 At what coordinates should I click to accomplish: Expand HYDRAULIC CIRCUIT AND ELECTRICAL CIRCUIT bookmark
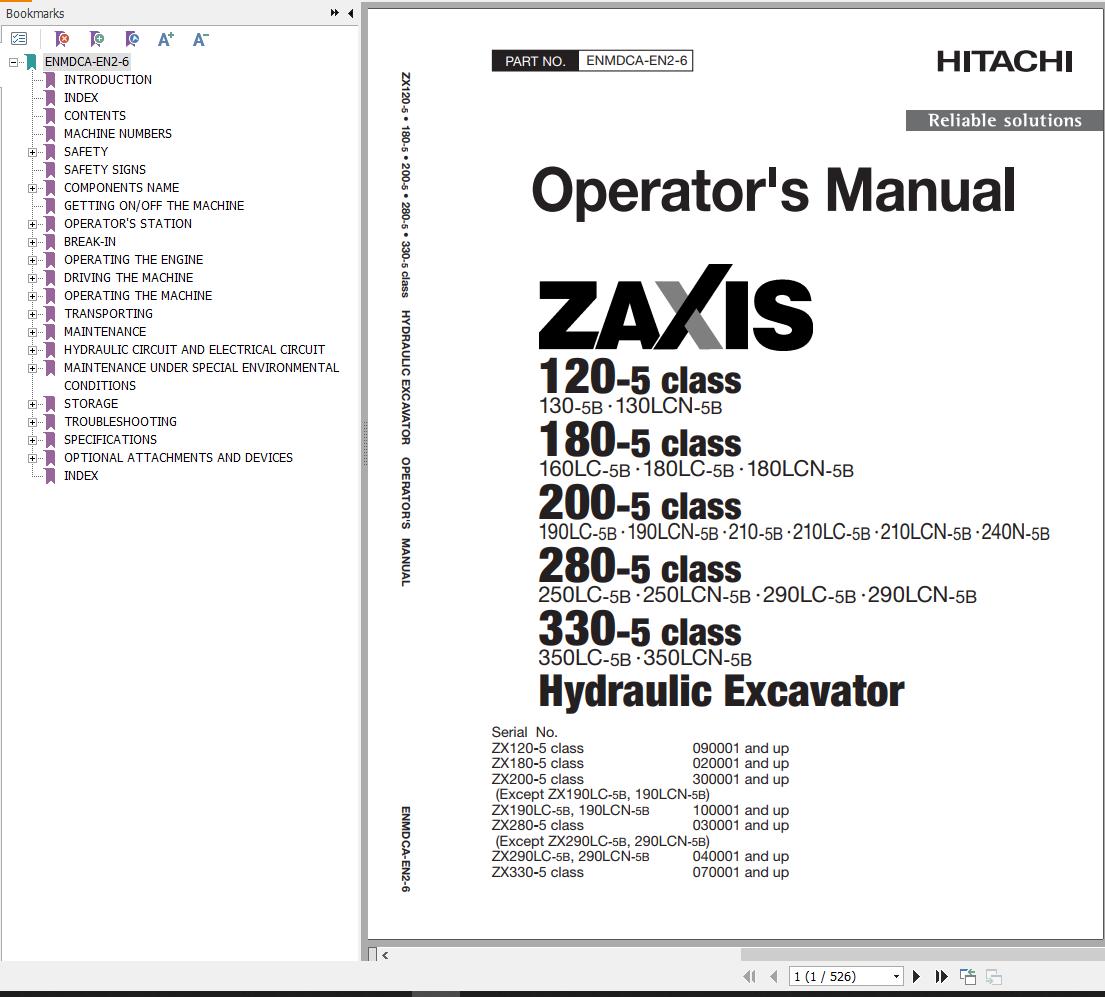click(x=32, y=350)
